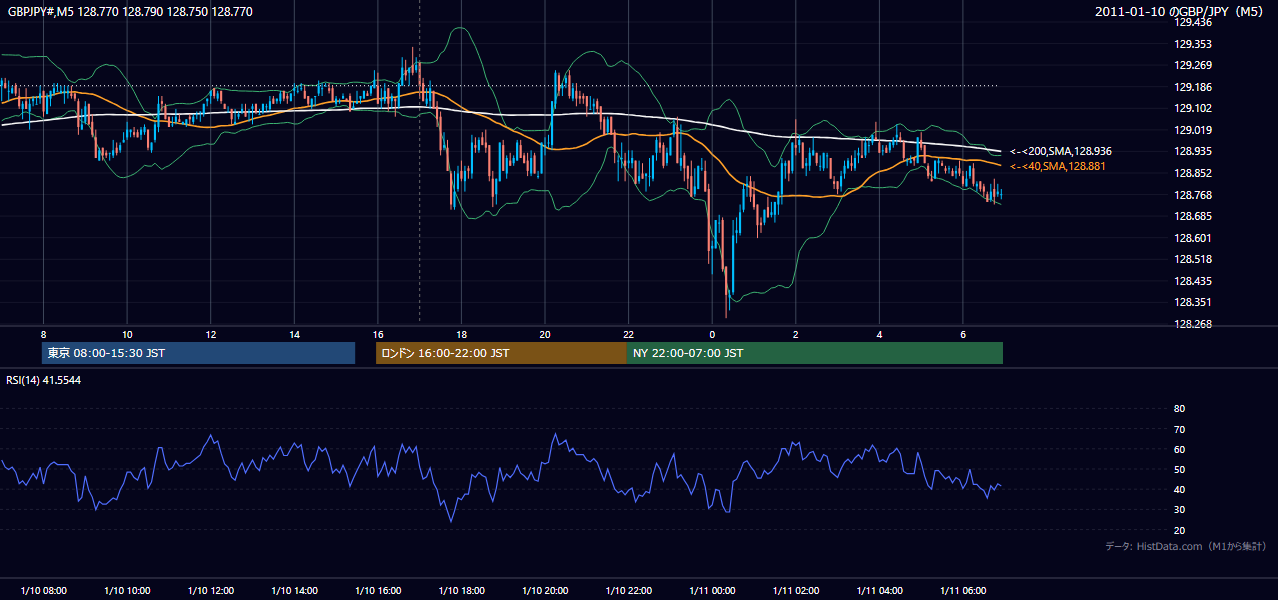1278x600 pixels.
Task: Click price axis value 129.436
Action: (1194, 22)
